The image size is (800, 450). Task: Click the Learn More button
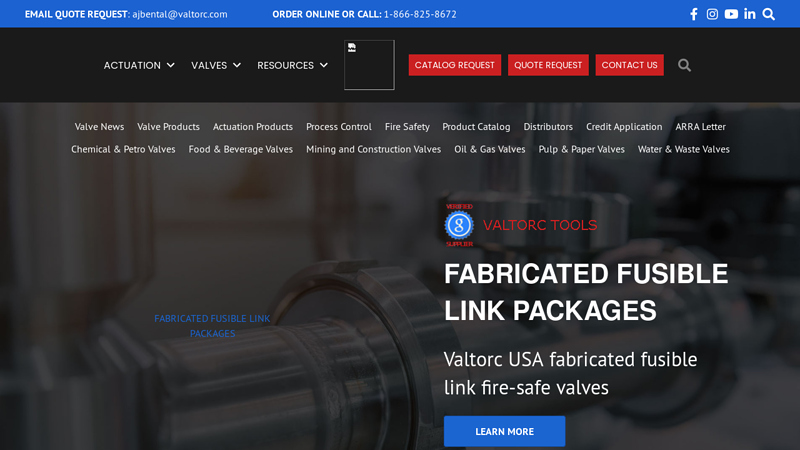point(504,431)
